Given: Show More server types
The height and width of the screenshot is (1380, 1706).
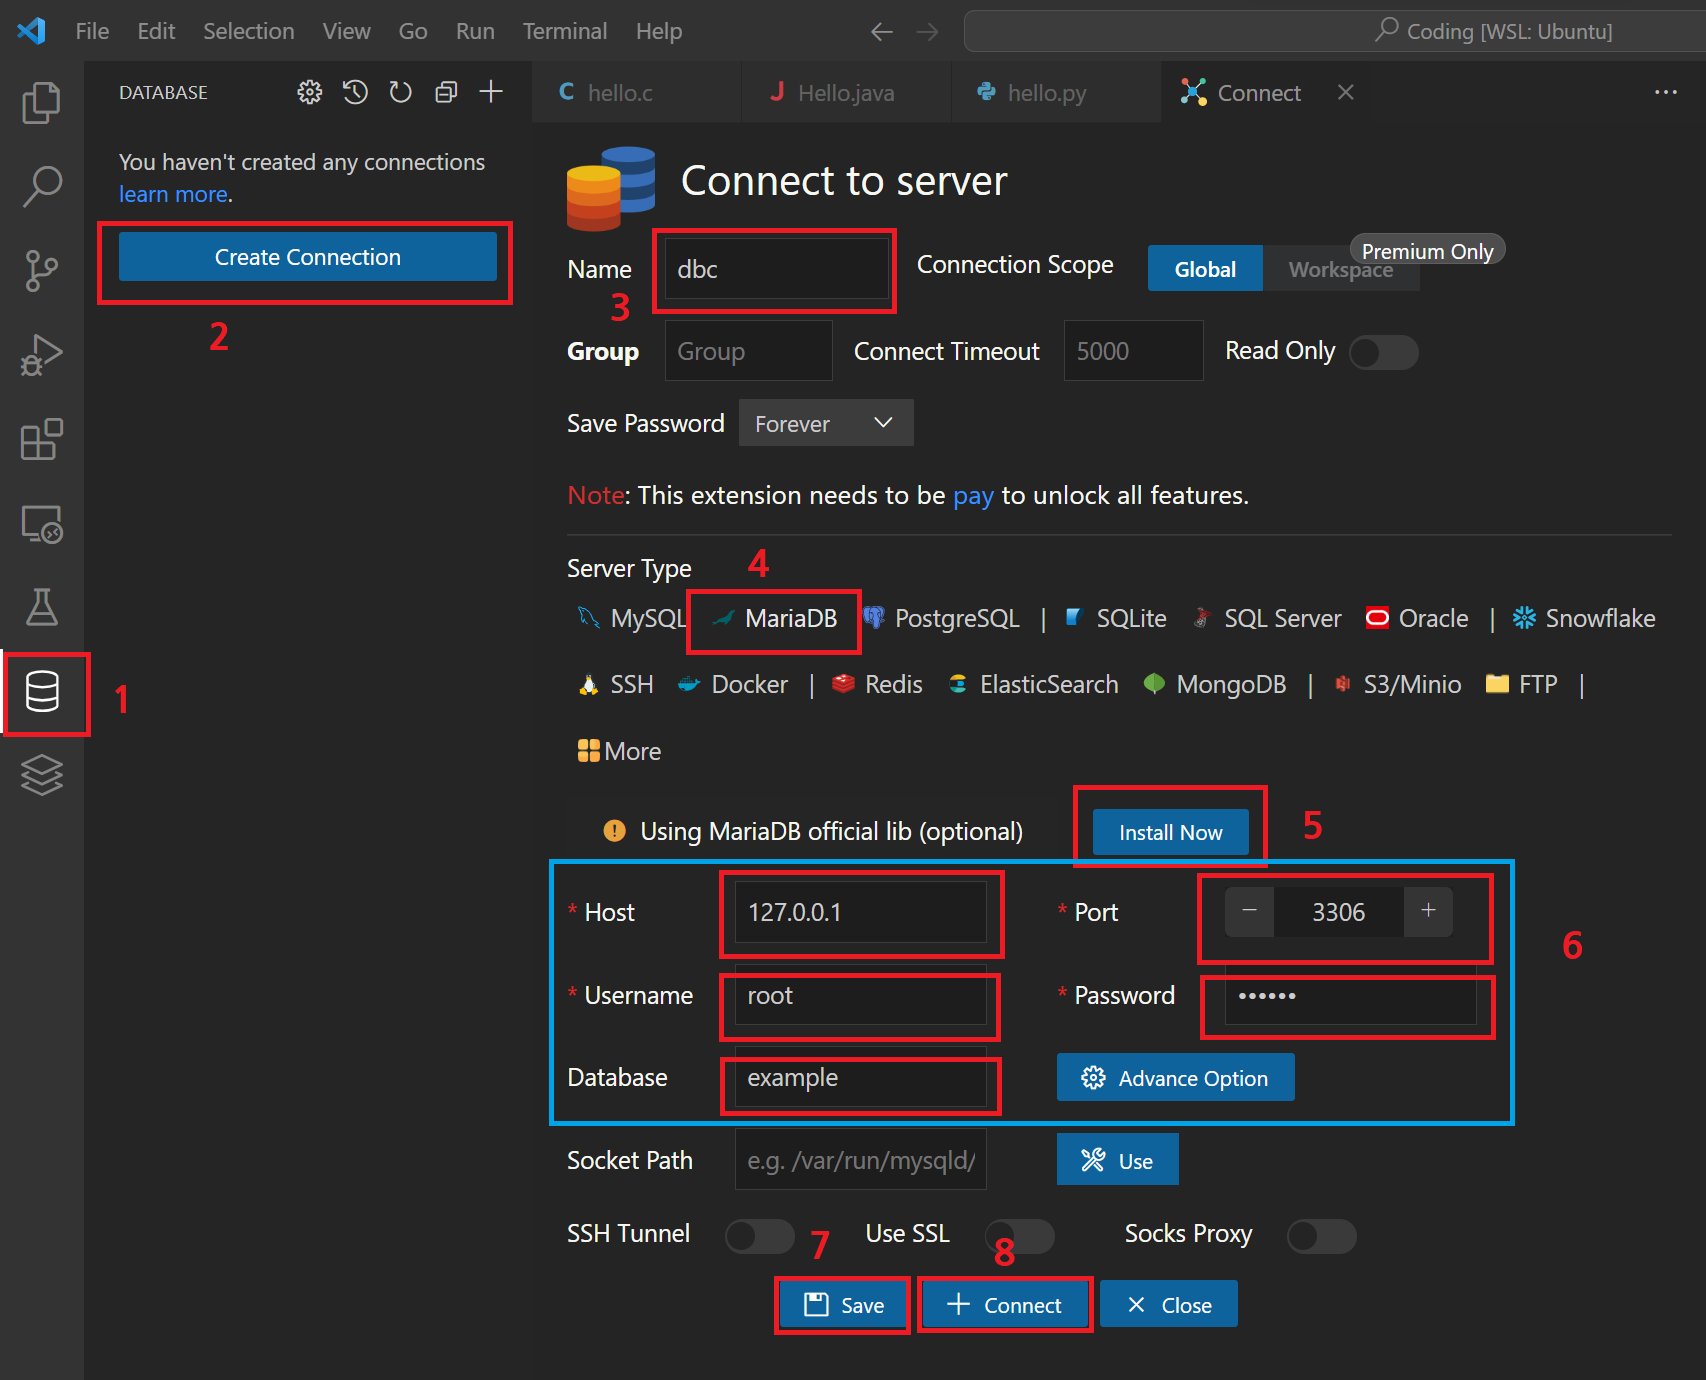Looking at the screenshot, I should pos(619,751).
